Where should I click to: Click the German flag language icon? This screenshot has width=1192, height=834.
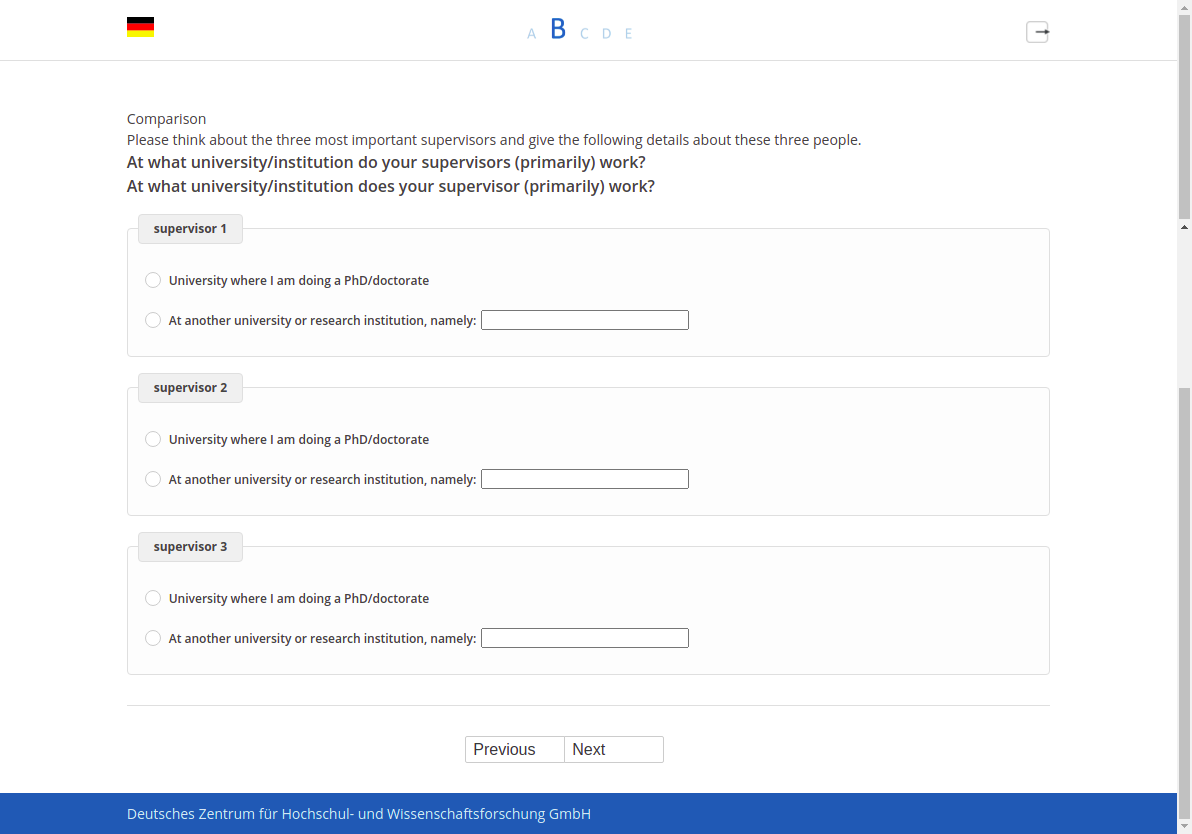(141, 27)
